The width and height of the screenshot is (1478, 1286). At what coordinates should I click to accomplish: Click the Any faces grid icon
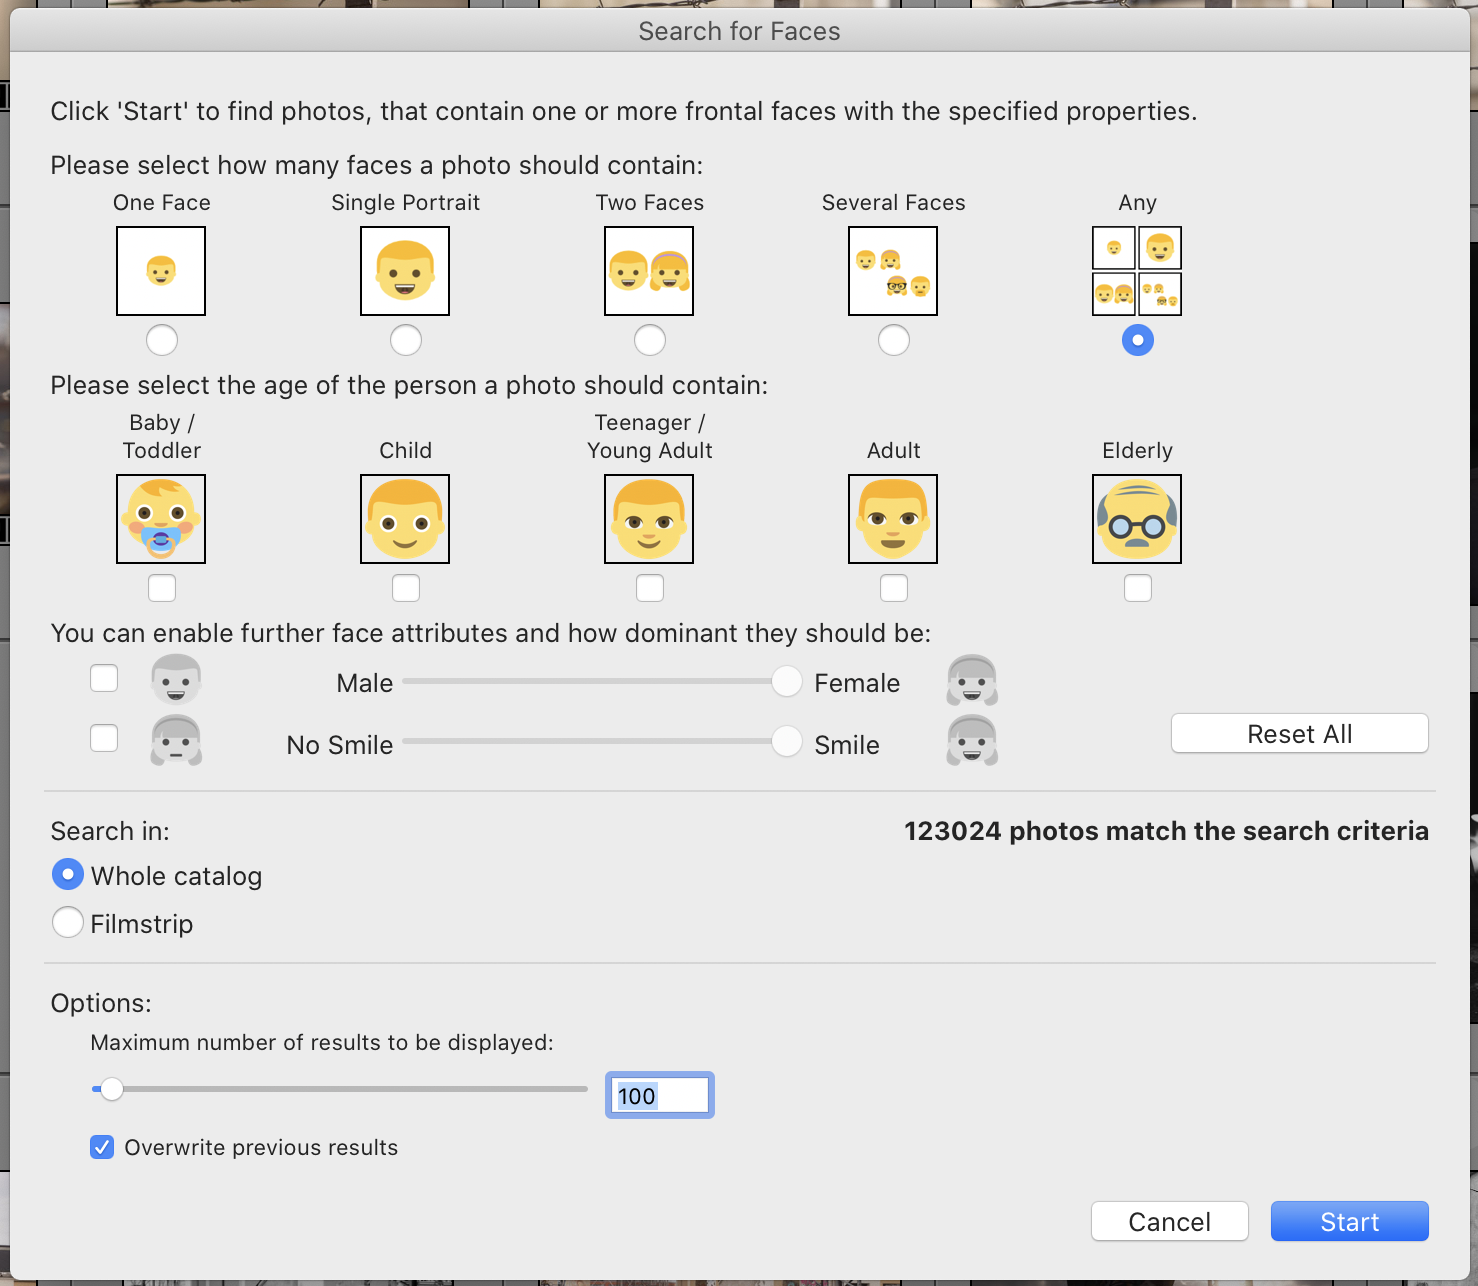(x=1137, y=271)
